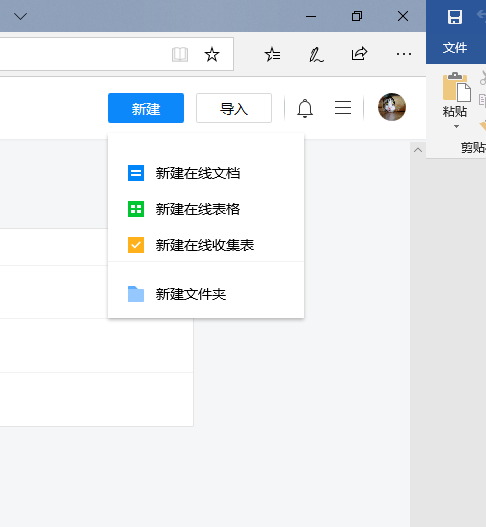The image size is (486, 527).
Task: Open the browser more options ellipsis
Action: [404, 54]
